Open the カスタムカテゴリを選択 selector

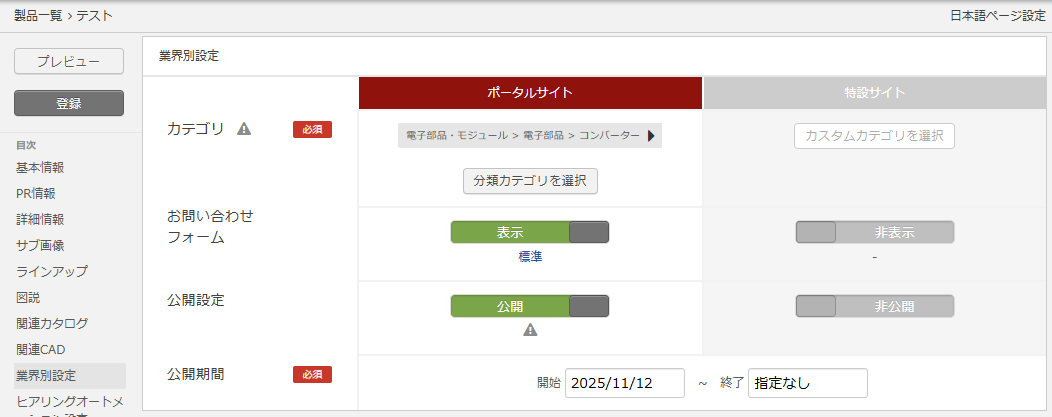874,136
